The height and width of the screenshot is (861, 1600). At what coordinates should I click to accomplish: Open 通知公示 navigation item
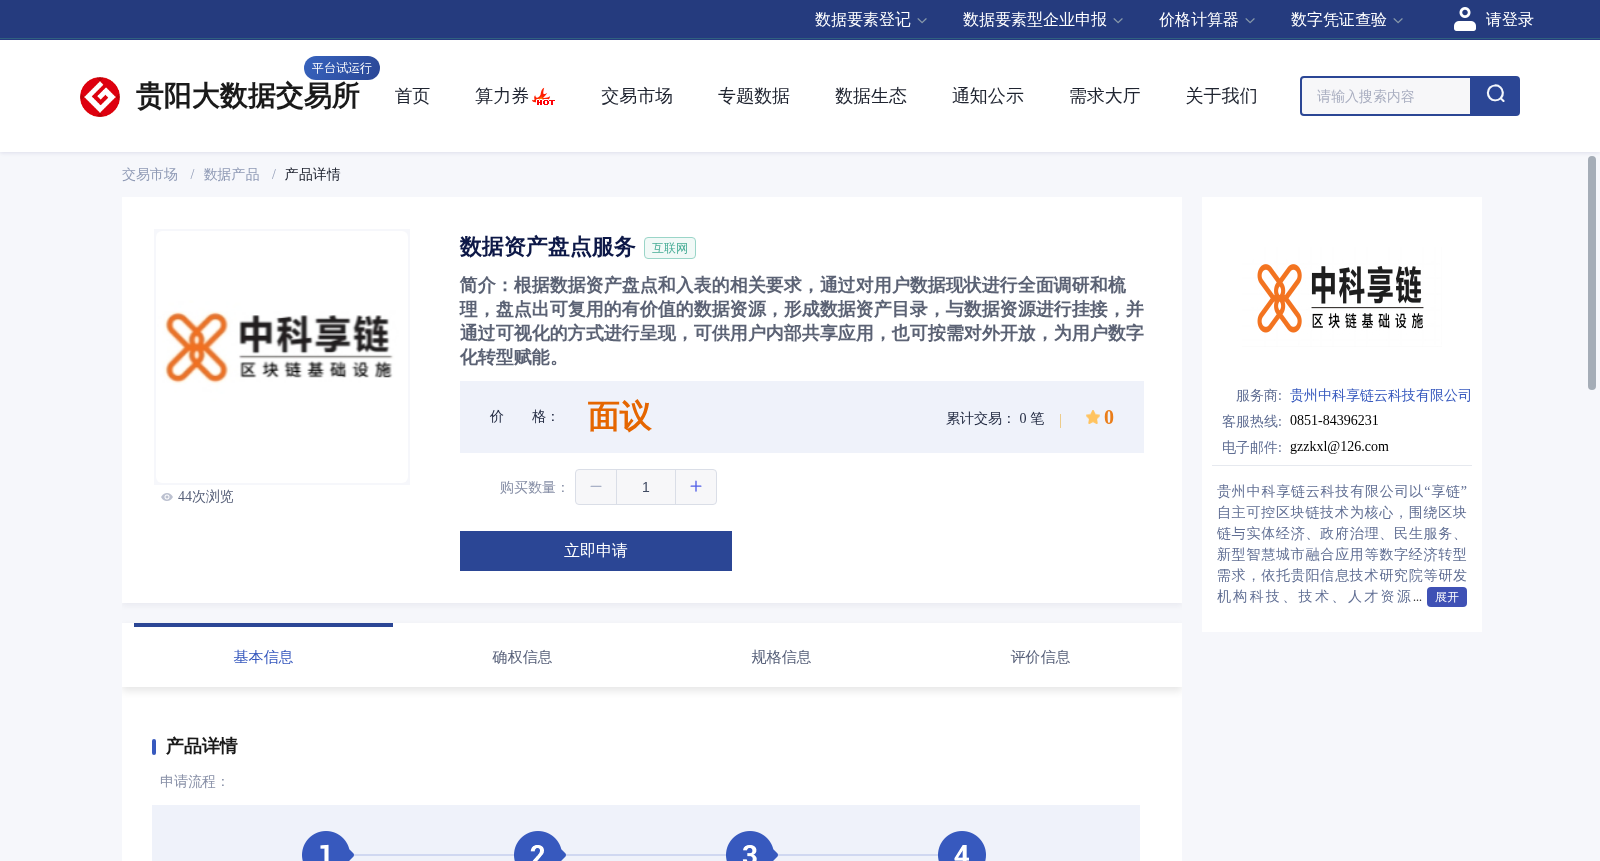(x=988, y=96)
